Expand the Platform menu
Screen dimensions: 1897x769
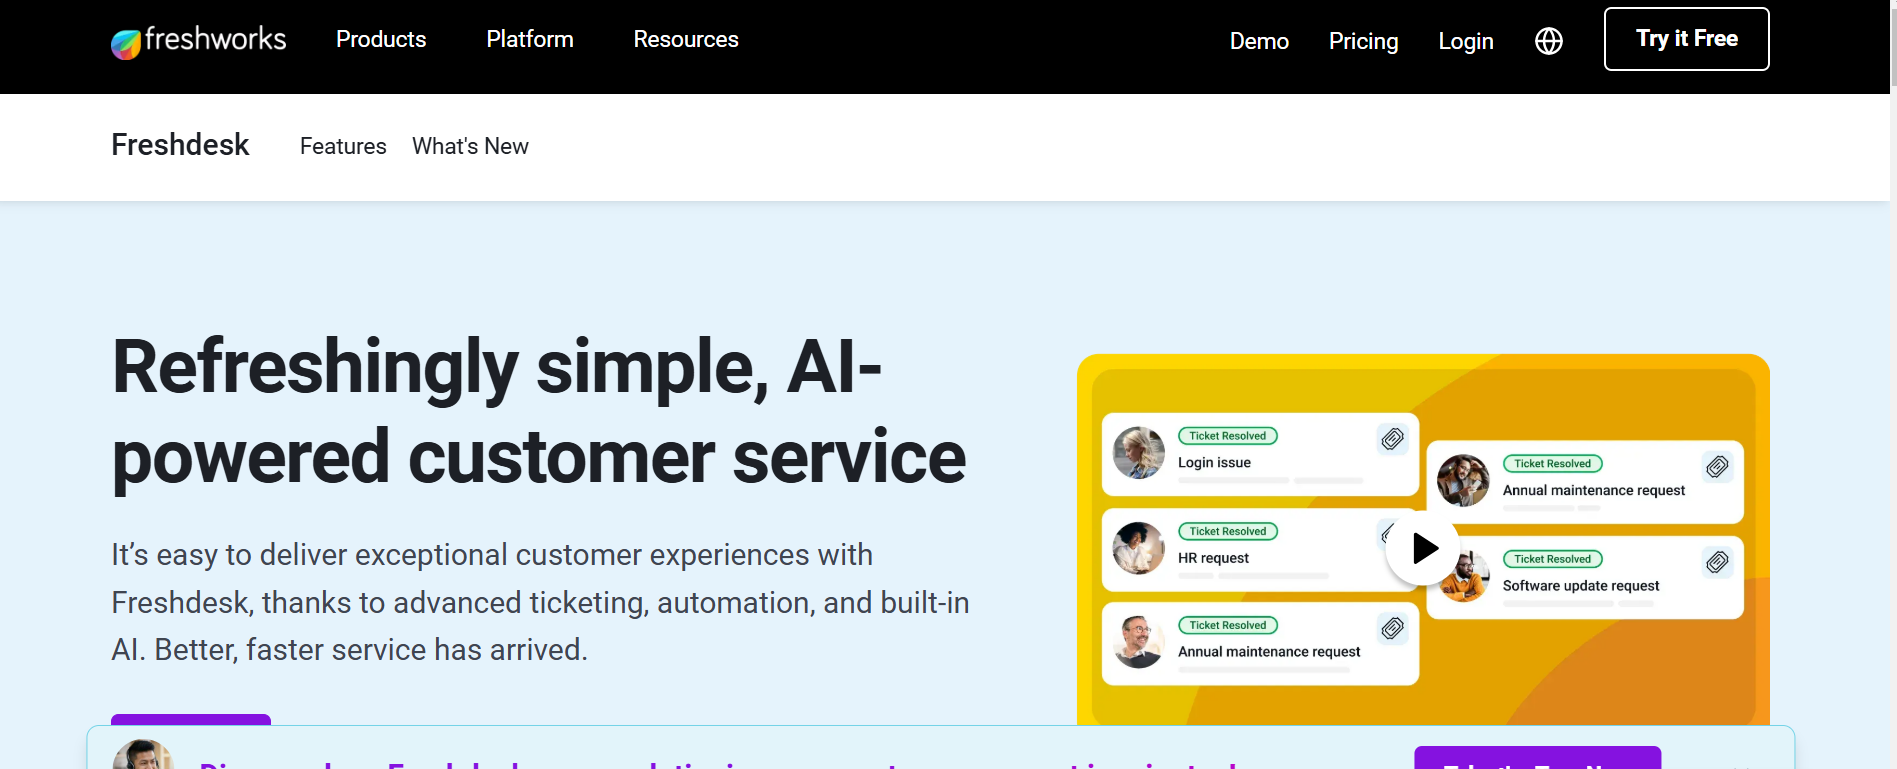[530, 40]
